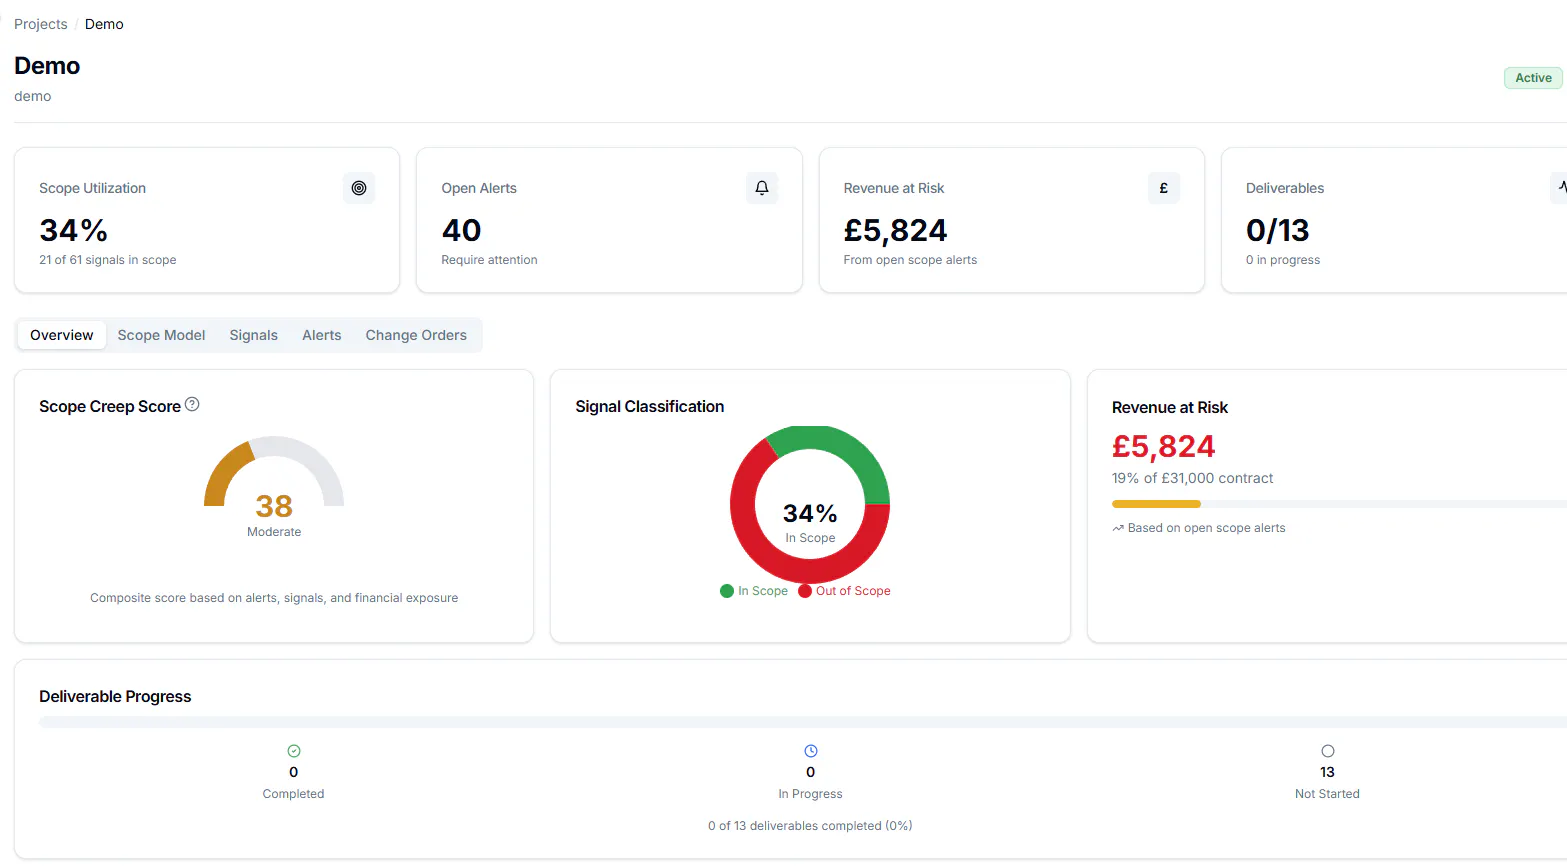The height and width of the screenshot is (866, 1567).
Task: Open the Change Orders tab
Action: point(416,335)
